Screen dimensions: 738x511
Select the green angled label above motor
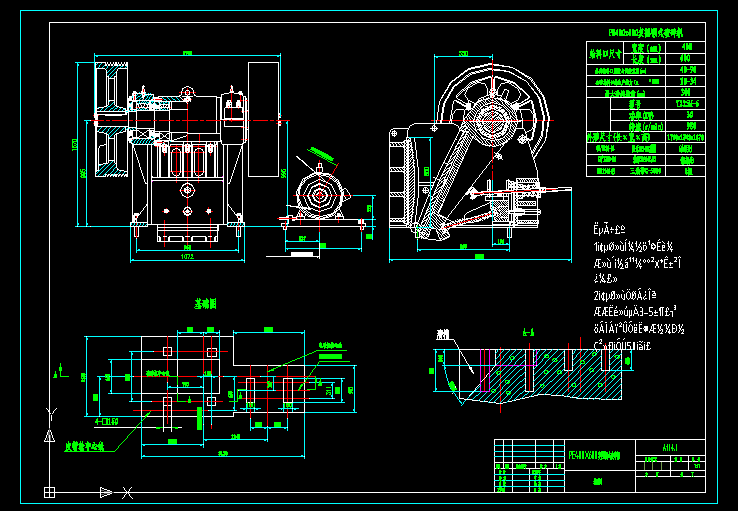321,153
